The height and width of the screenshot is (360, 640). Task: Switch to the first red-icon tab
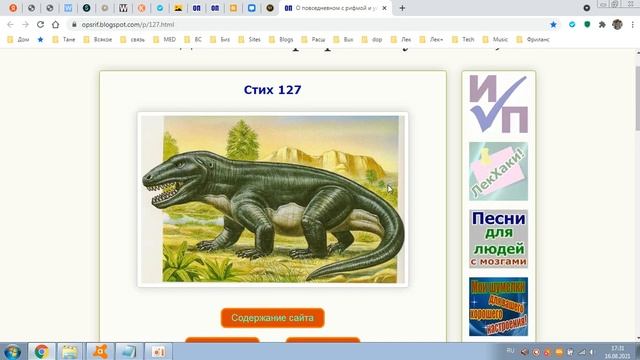[13, 8]
